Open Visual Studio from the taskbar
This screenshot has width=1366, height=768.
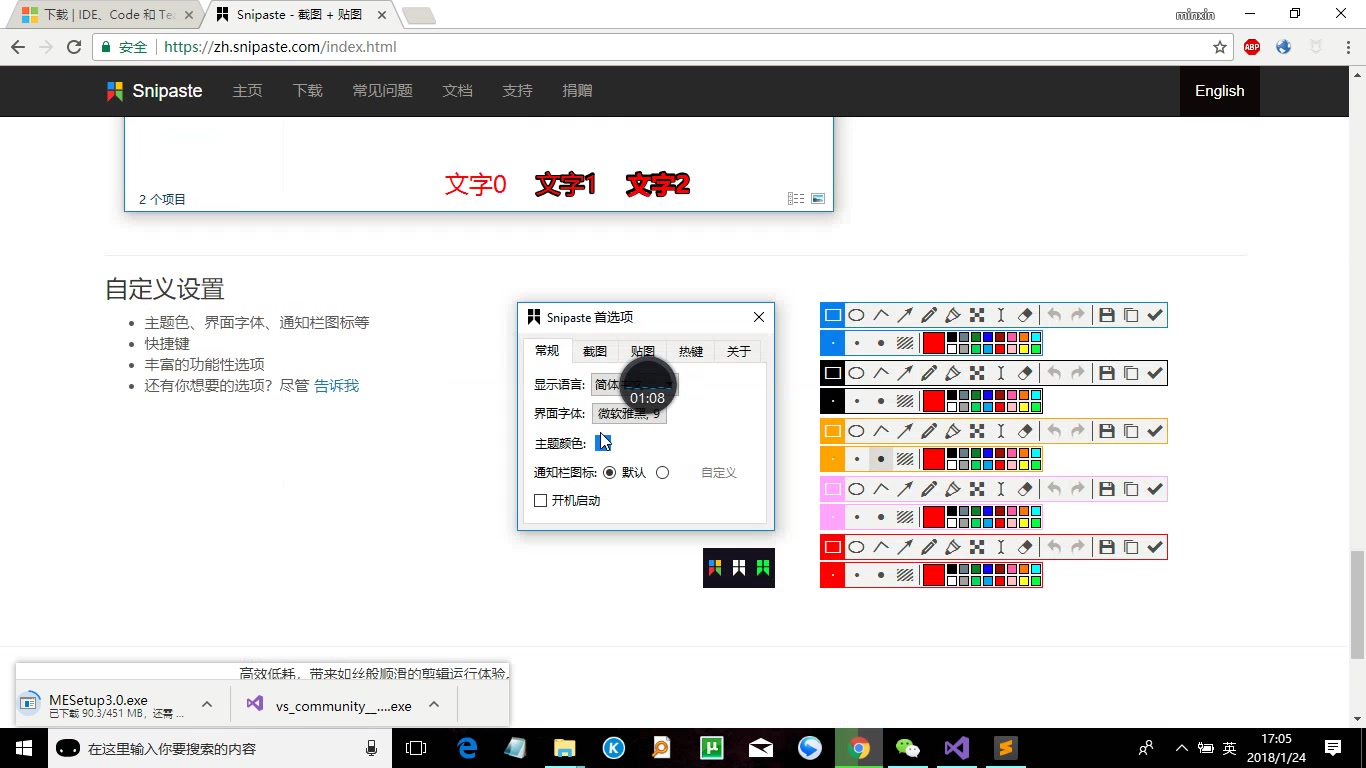click(x=956, y=748)
